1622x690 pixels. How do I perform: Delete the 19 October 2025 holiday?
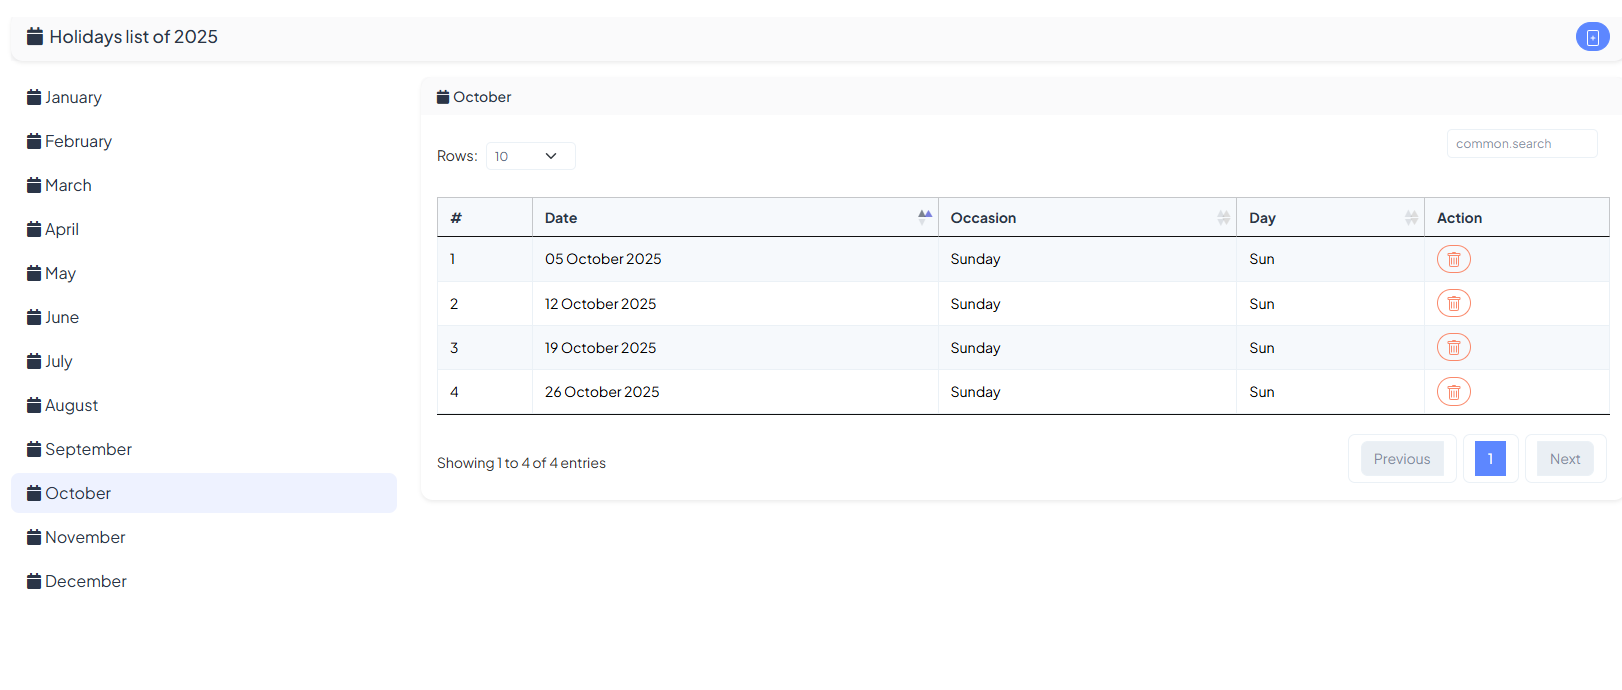[1453, 348]
